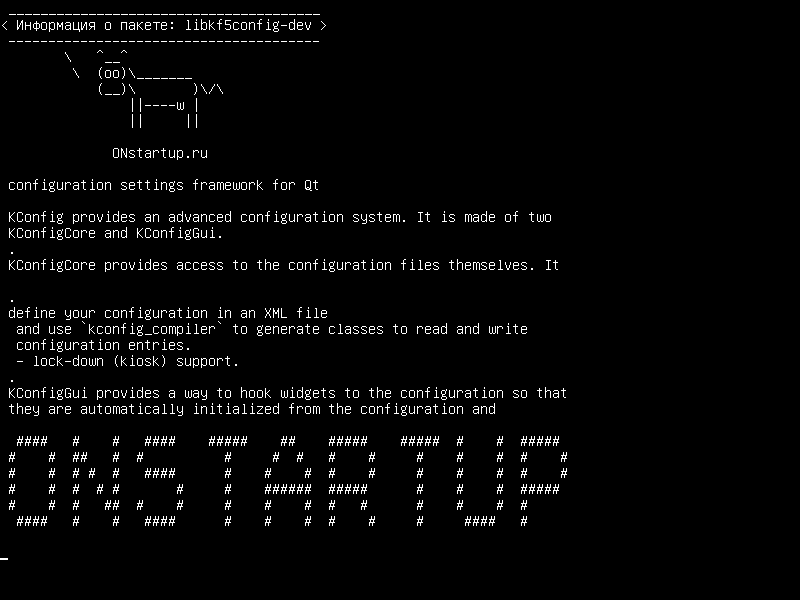This screenshot has height=600, width=800.
Task: Click the ONstartup.ru text under the cow
Action: pyautogui.click(x=160, y=153)
